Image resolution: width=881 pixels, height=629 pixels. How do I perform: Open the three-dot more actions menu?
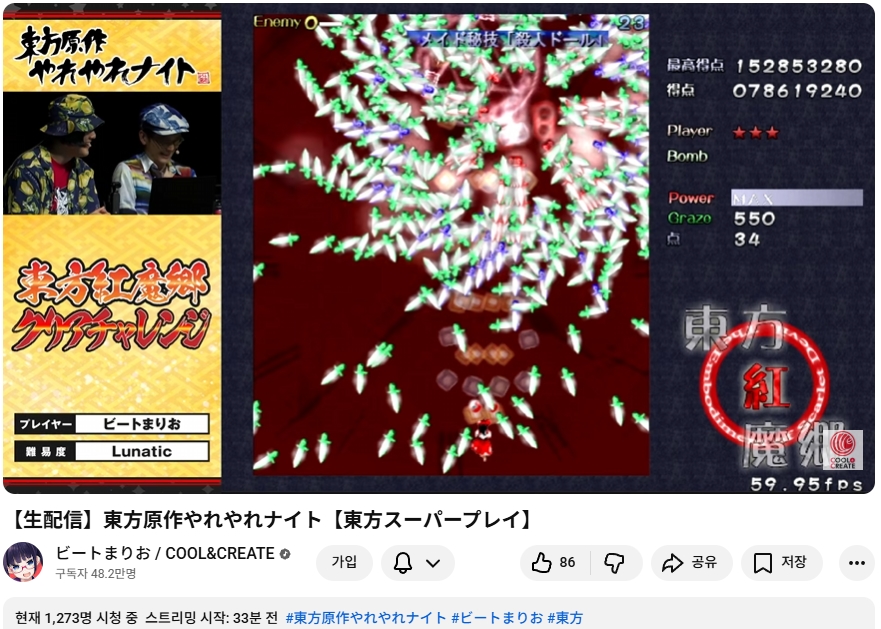tap(856, 563)
